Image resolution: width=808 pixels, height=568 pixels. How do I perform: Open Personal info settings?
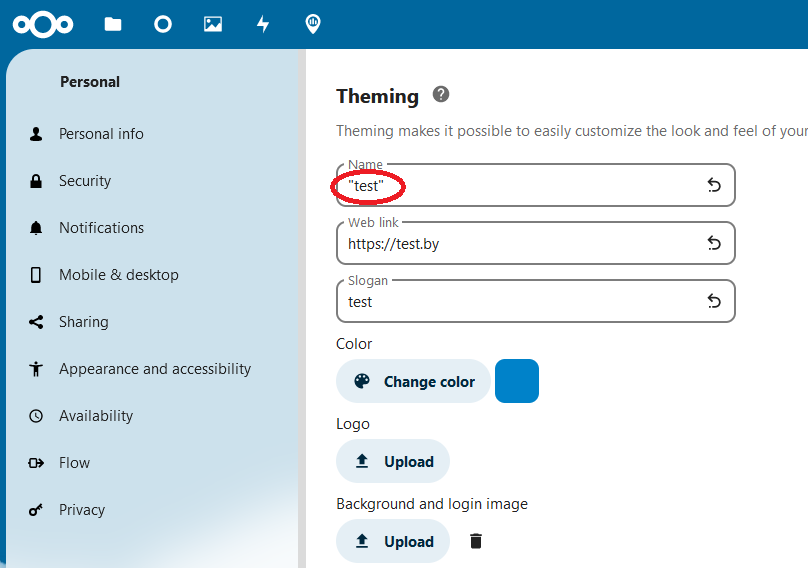[x=101, y=134]
